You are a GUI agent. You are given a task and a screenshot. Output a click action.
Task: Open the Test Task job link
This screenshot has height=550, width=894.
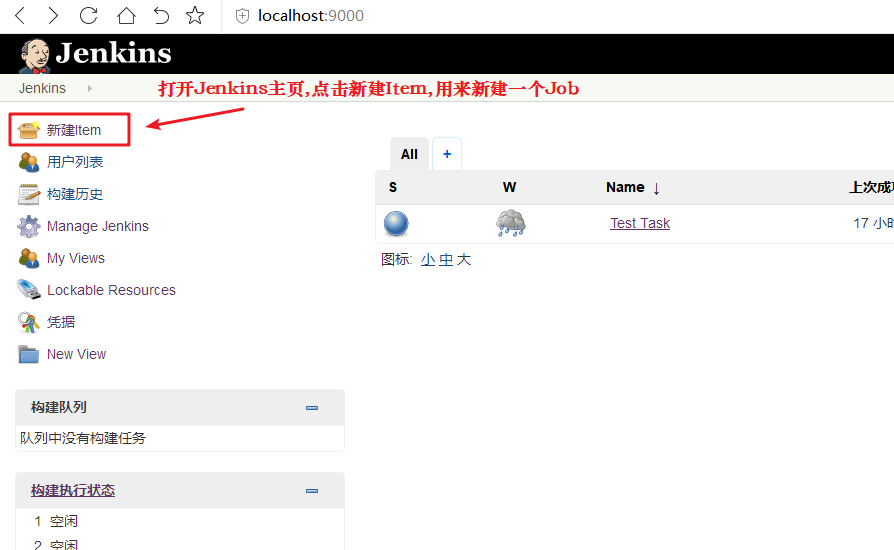tap(640, 223)
